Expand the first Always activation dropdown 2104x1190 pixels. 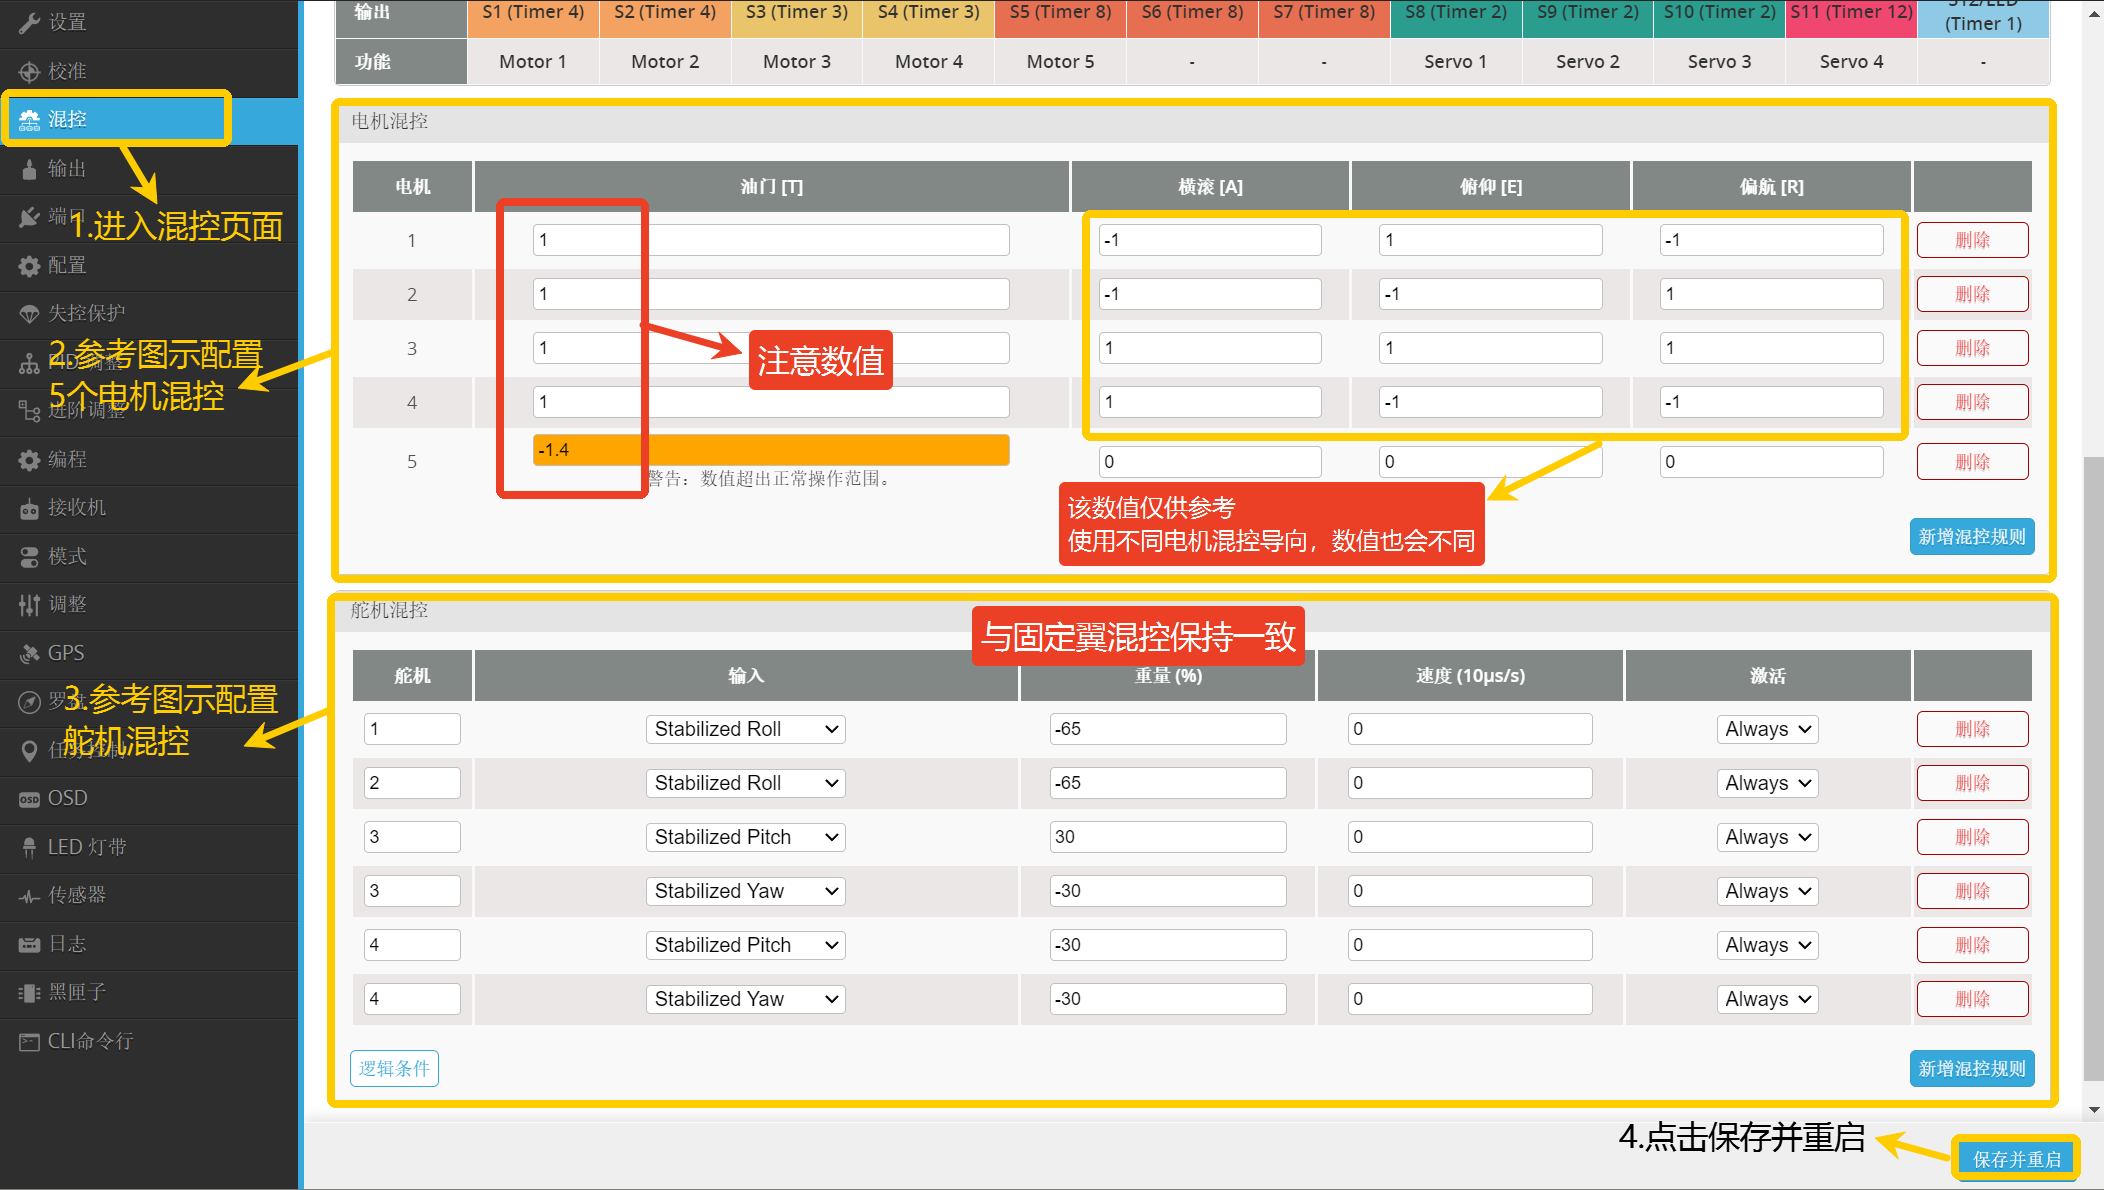[x=1767, y=729]
